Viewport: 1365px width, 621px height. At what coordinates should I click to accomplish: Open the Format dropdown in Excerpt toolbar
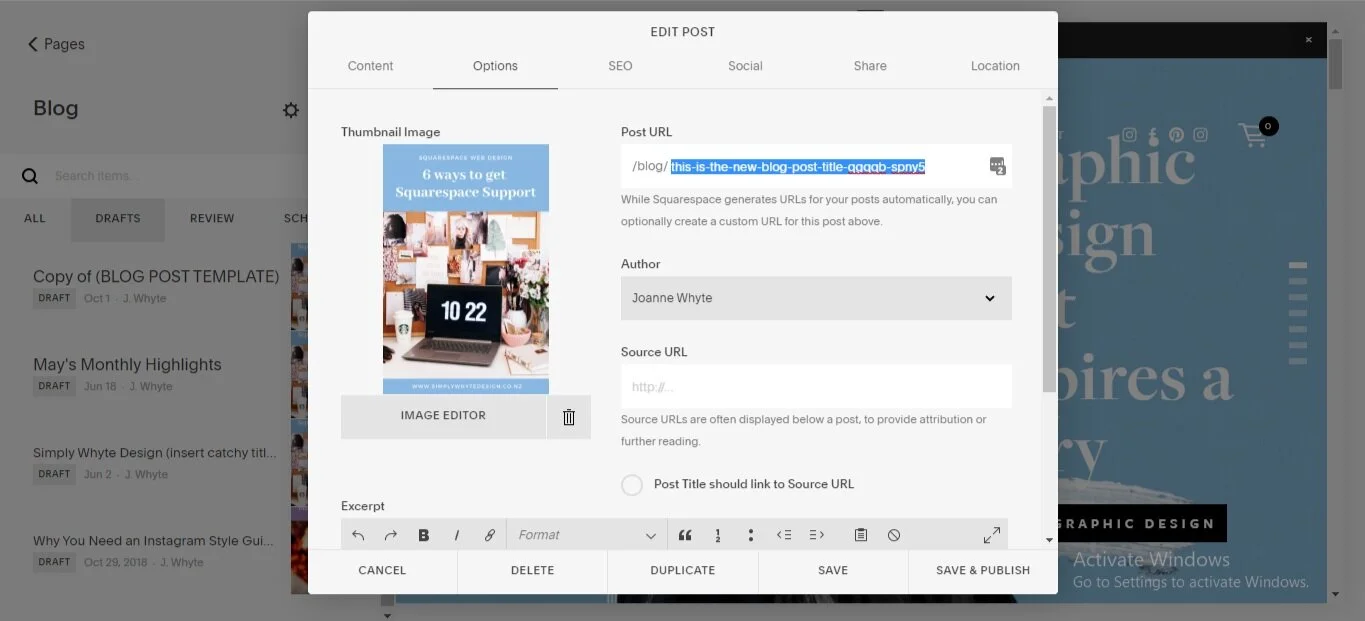[587, 535]
